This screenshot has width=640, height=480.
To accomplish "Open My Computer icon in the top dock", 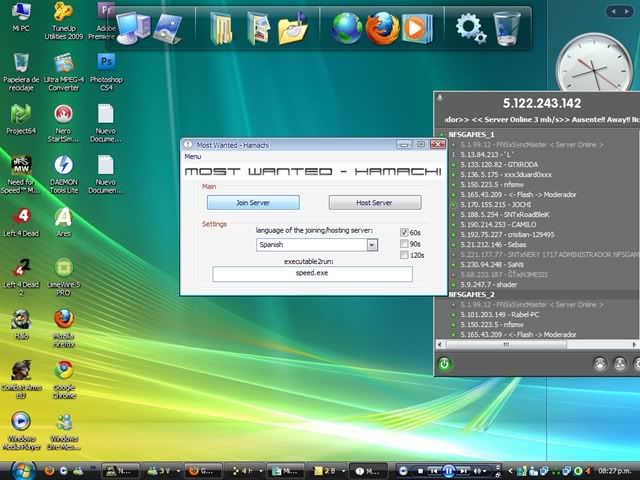I will 133,28.
